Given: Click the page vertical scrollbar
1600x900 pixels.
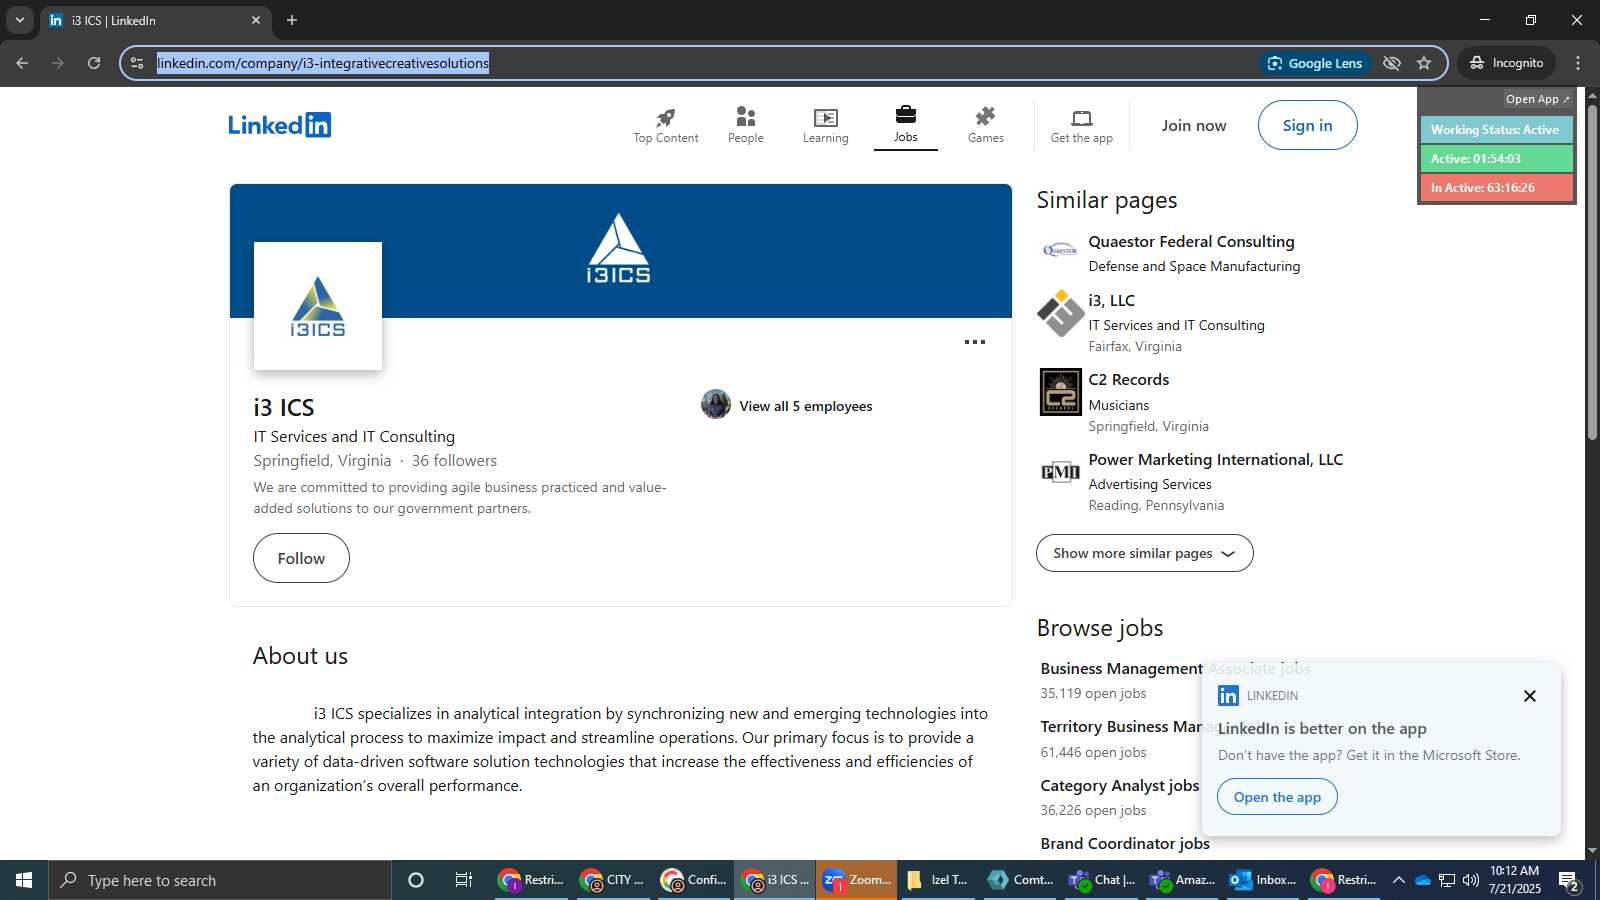Looking at the screenshot, I should point(1592,270).
